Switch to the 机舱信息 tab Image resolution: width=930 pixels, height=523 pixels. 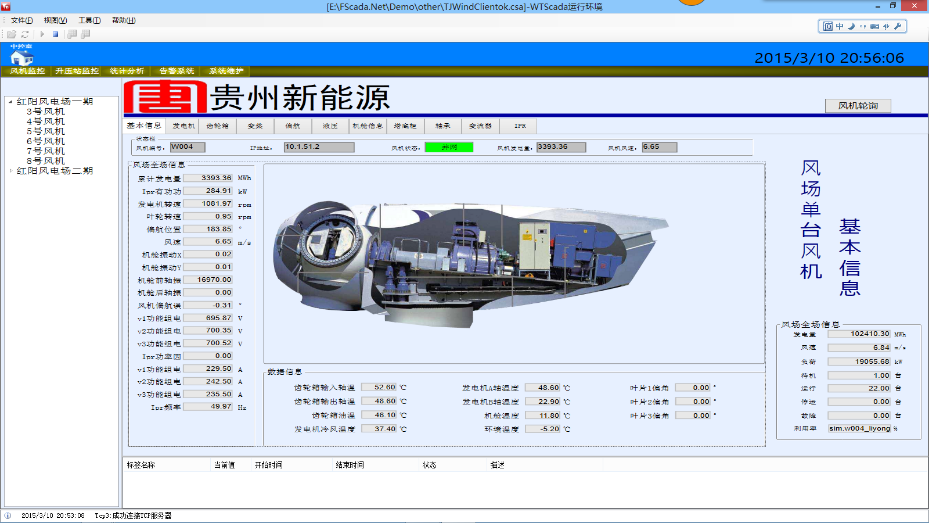pos(368,126)
